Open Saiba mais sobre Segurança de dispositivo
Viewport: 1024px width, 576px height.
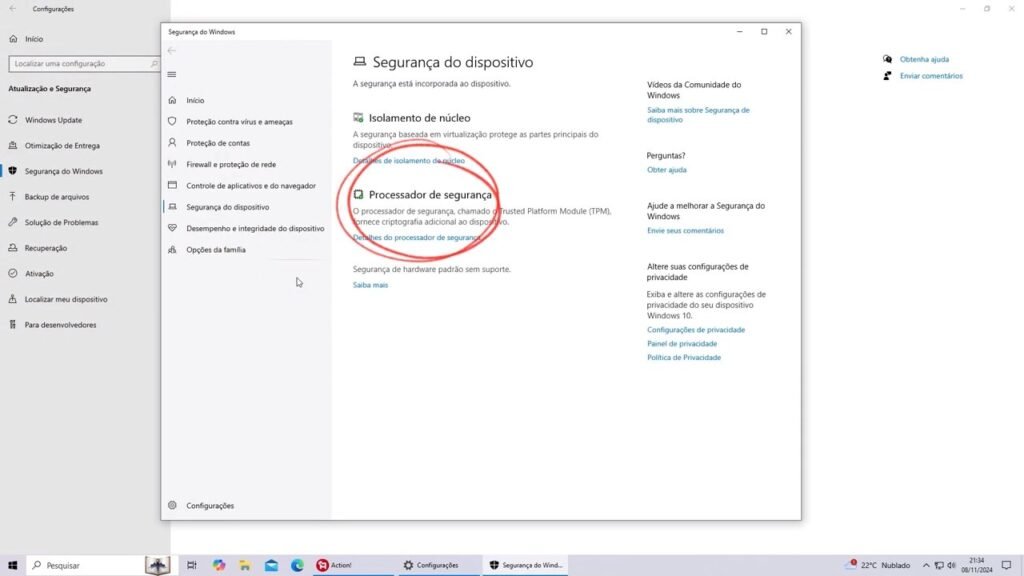pyautogui.click(x=698, y=115)
